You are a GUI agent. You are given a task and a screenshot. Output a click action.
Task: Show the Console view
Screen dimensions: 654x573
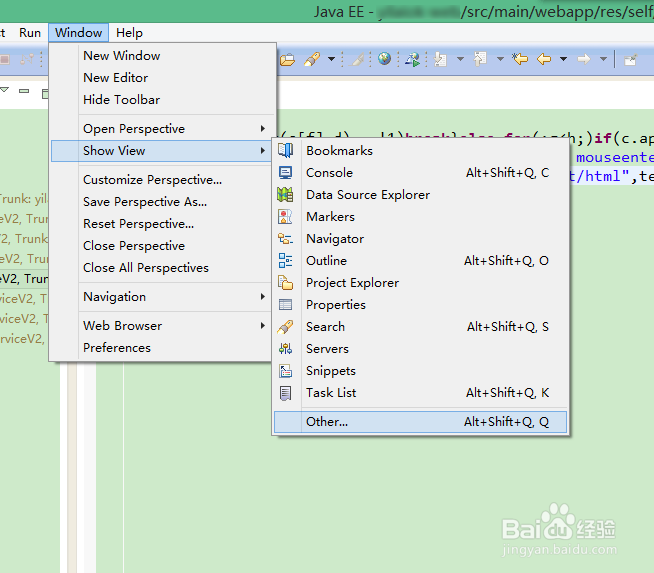[x=420, y=173]
